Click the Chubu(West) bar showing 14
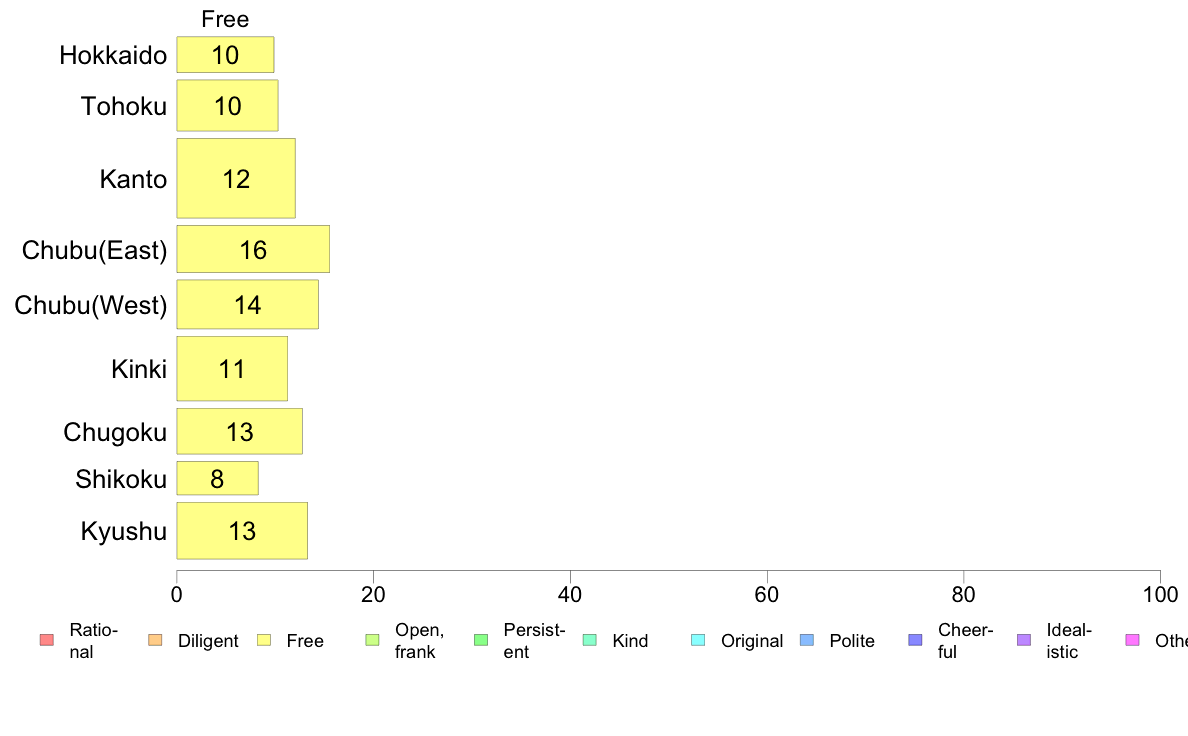1188x736 pixels. click(248, 304)
